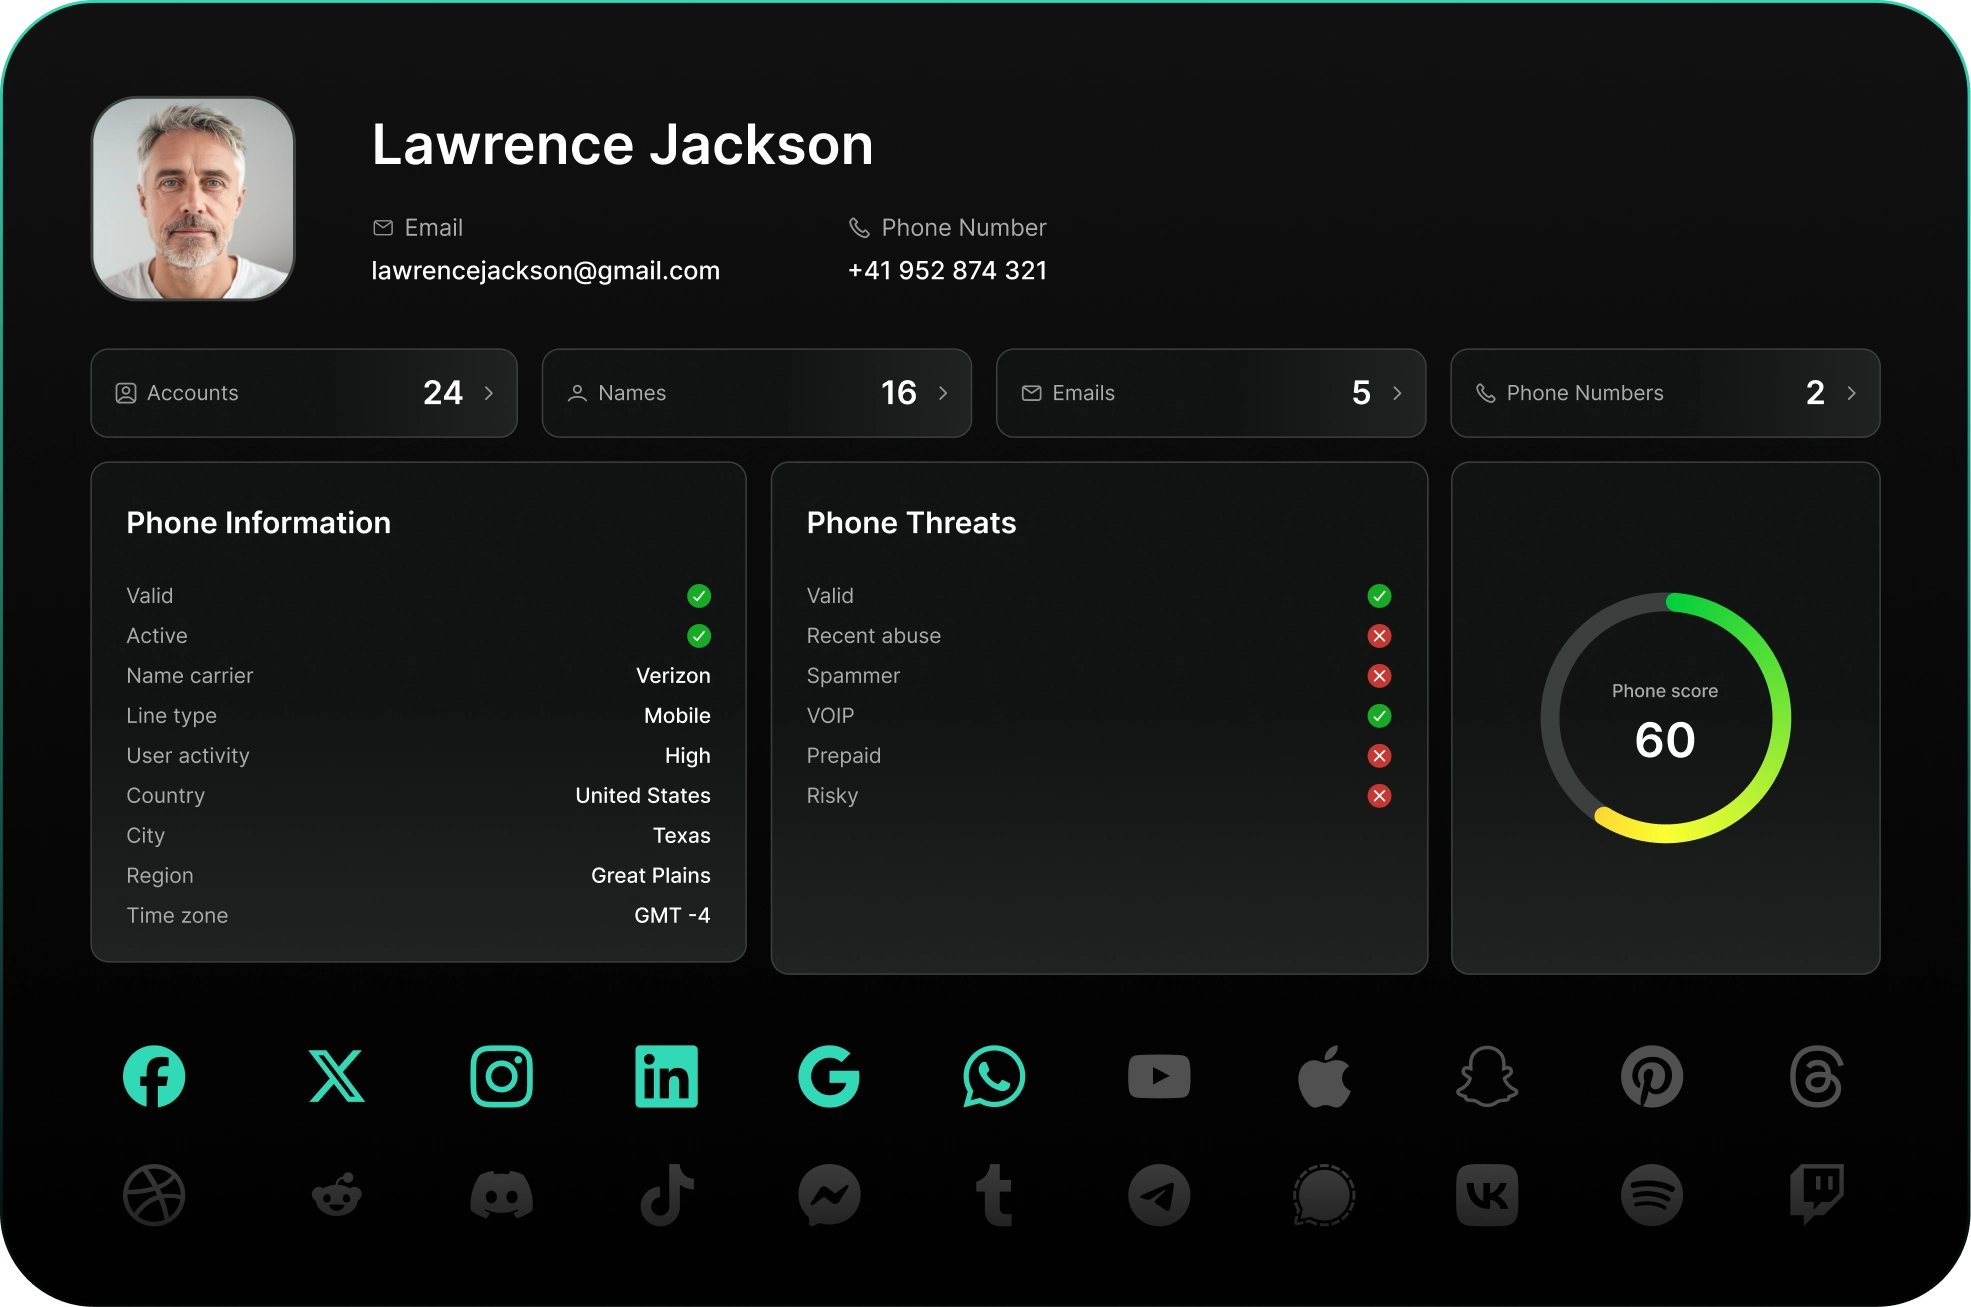Expand Accounts card using its chevron
This screenshot has width=1971, height=1307.
pos(489,393)
